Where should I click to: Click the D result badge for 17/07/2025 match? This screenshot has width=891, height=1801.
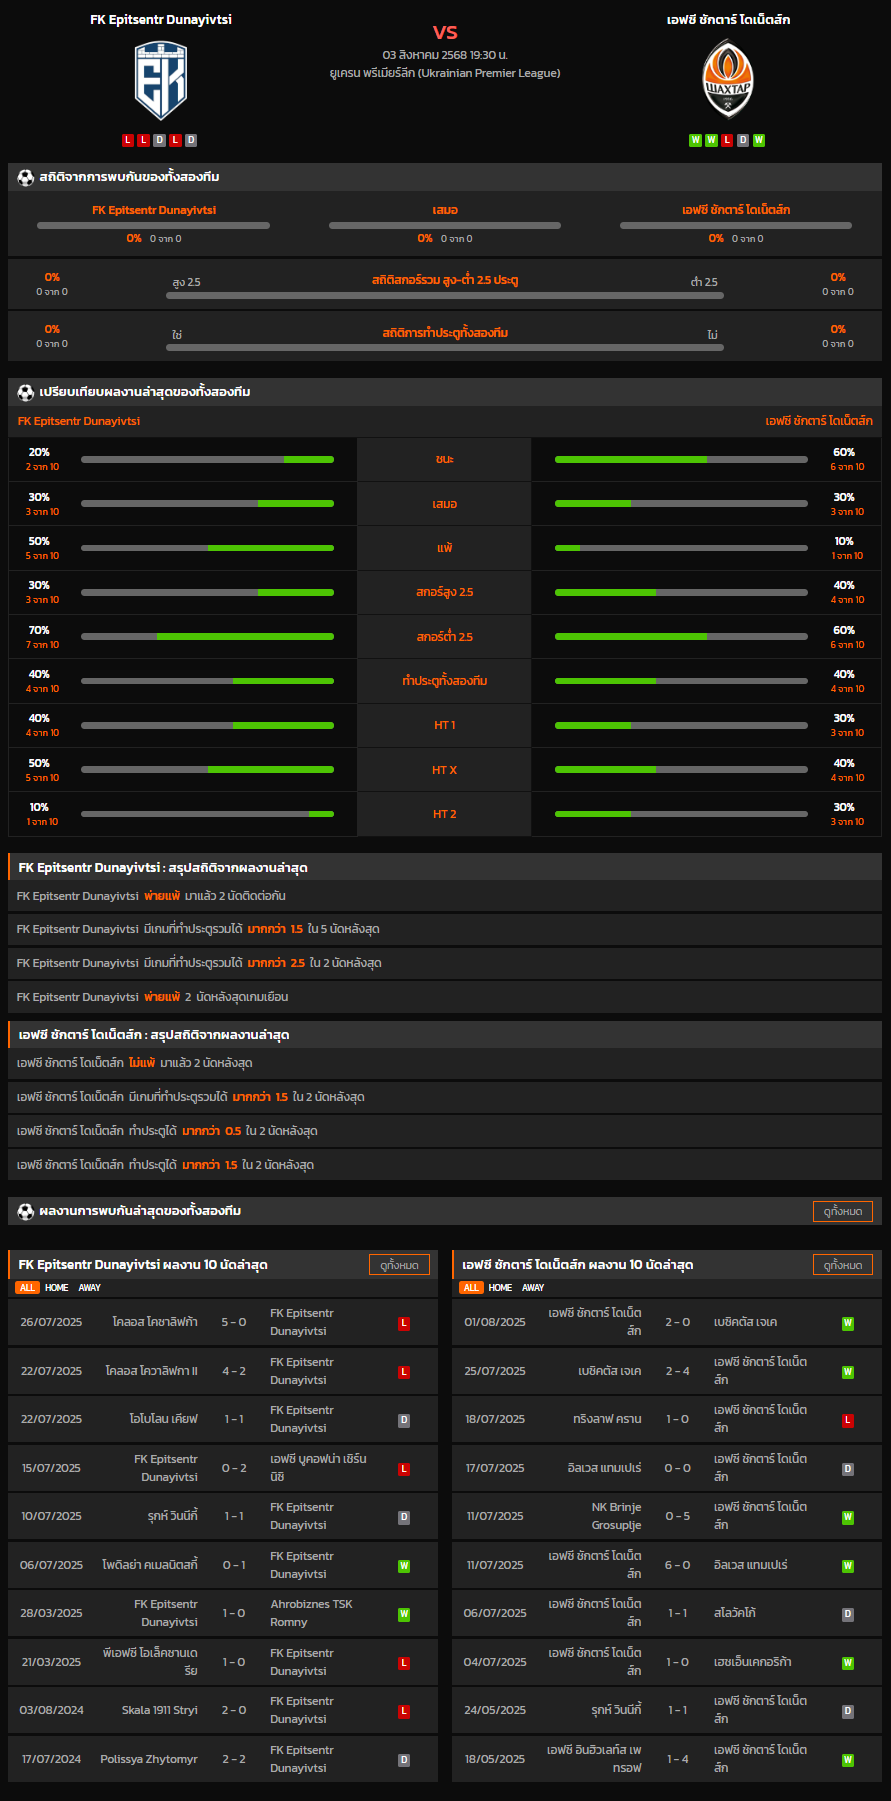[848, 1469]
